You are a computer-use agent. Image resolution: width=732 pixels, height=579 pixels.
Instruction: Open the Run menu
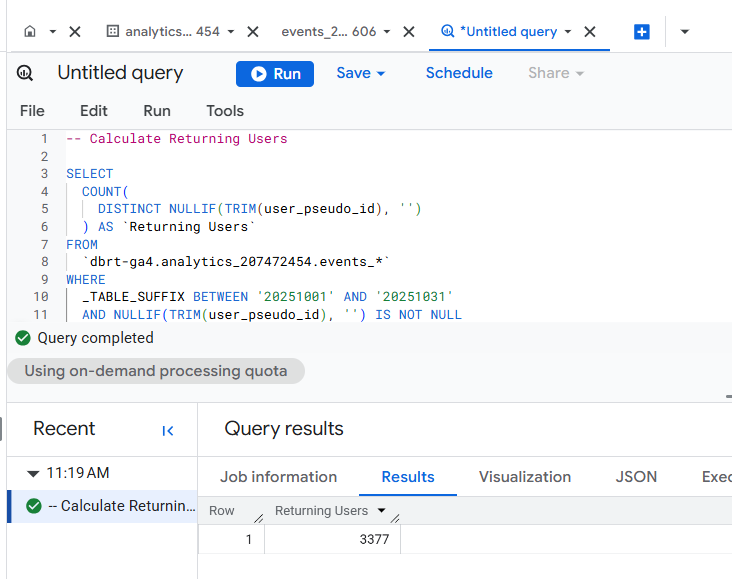coord(157,111)
